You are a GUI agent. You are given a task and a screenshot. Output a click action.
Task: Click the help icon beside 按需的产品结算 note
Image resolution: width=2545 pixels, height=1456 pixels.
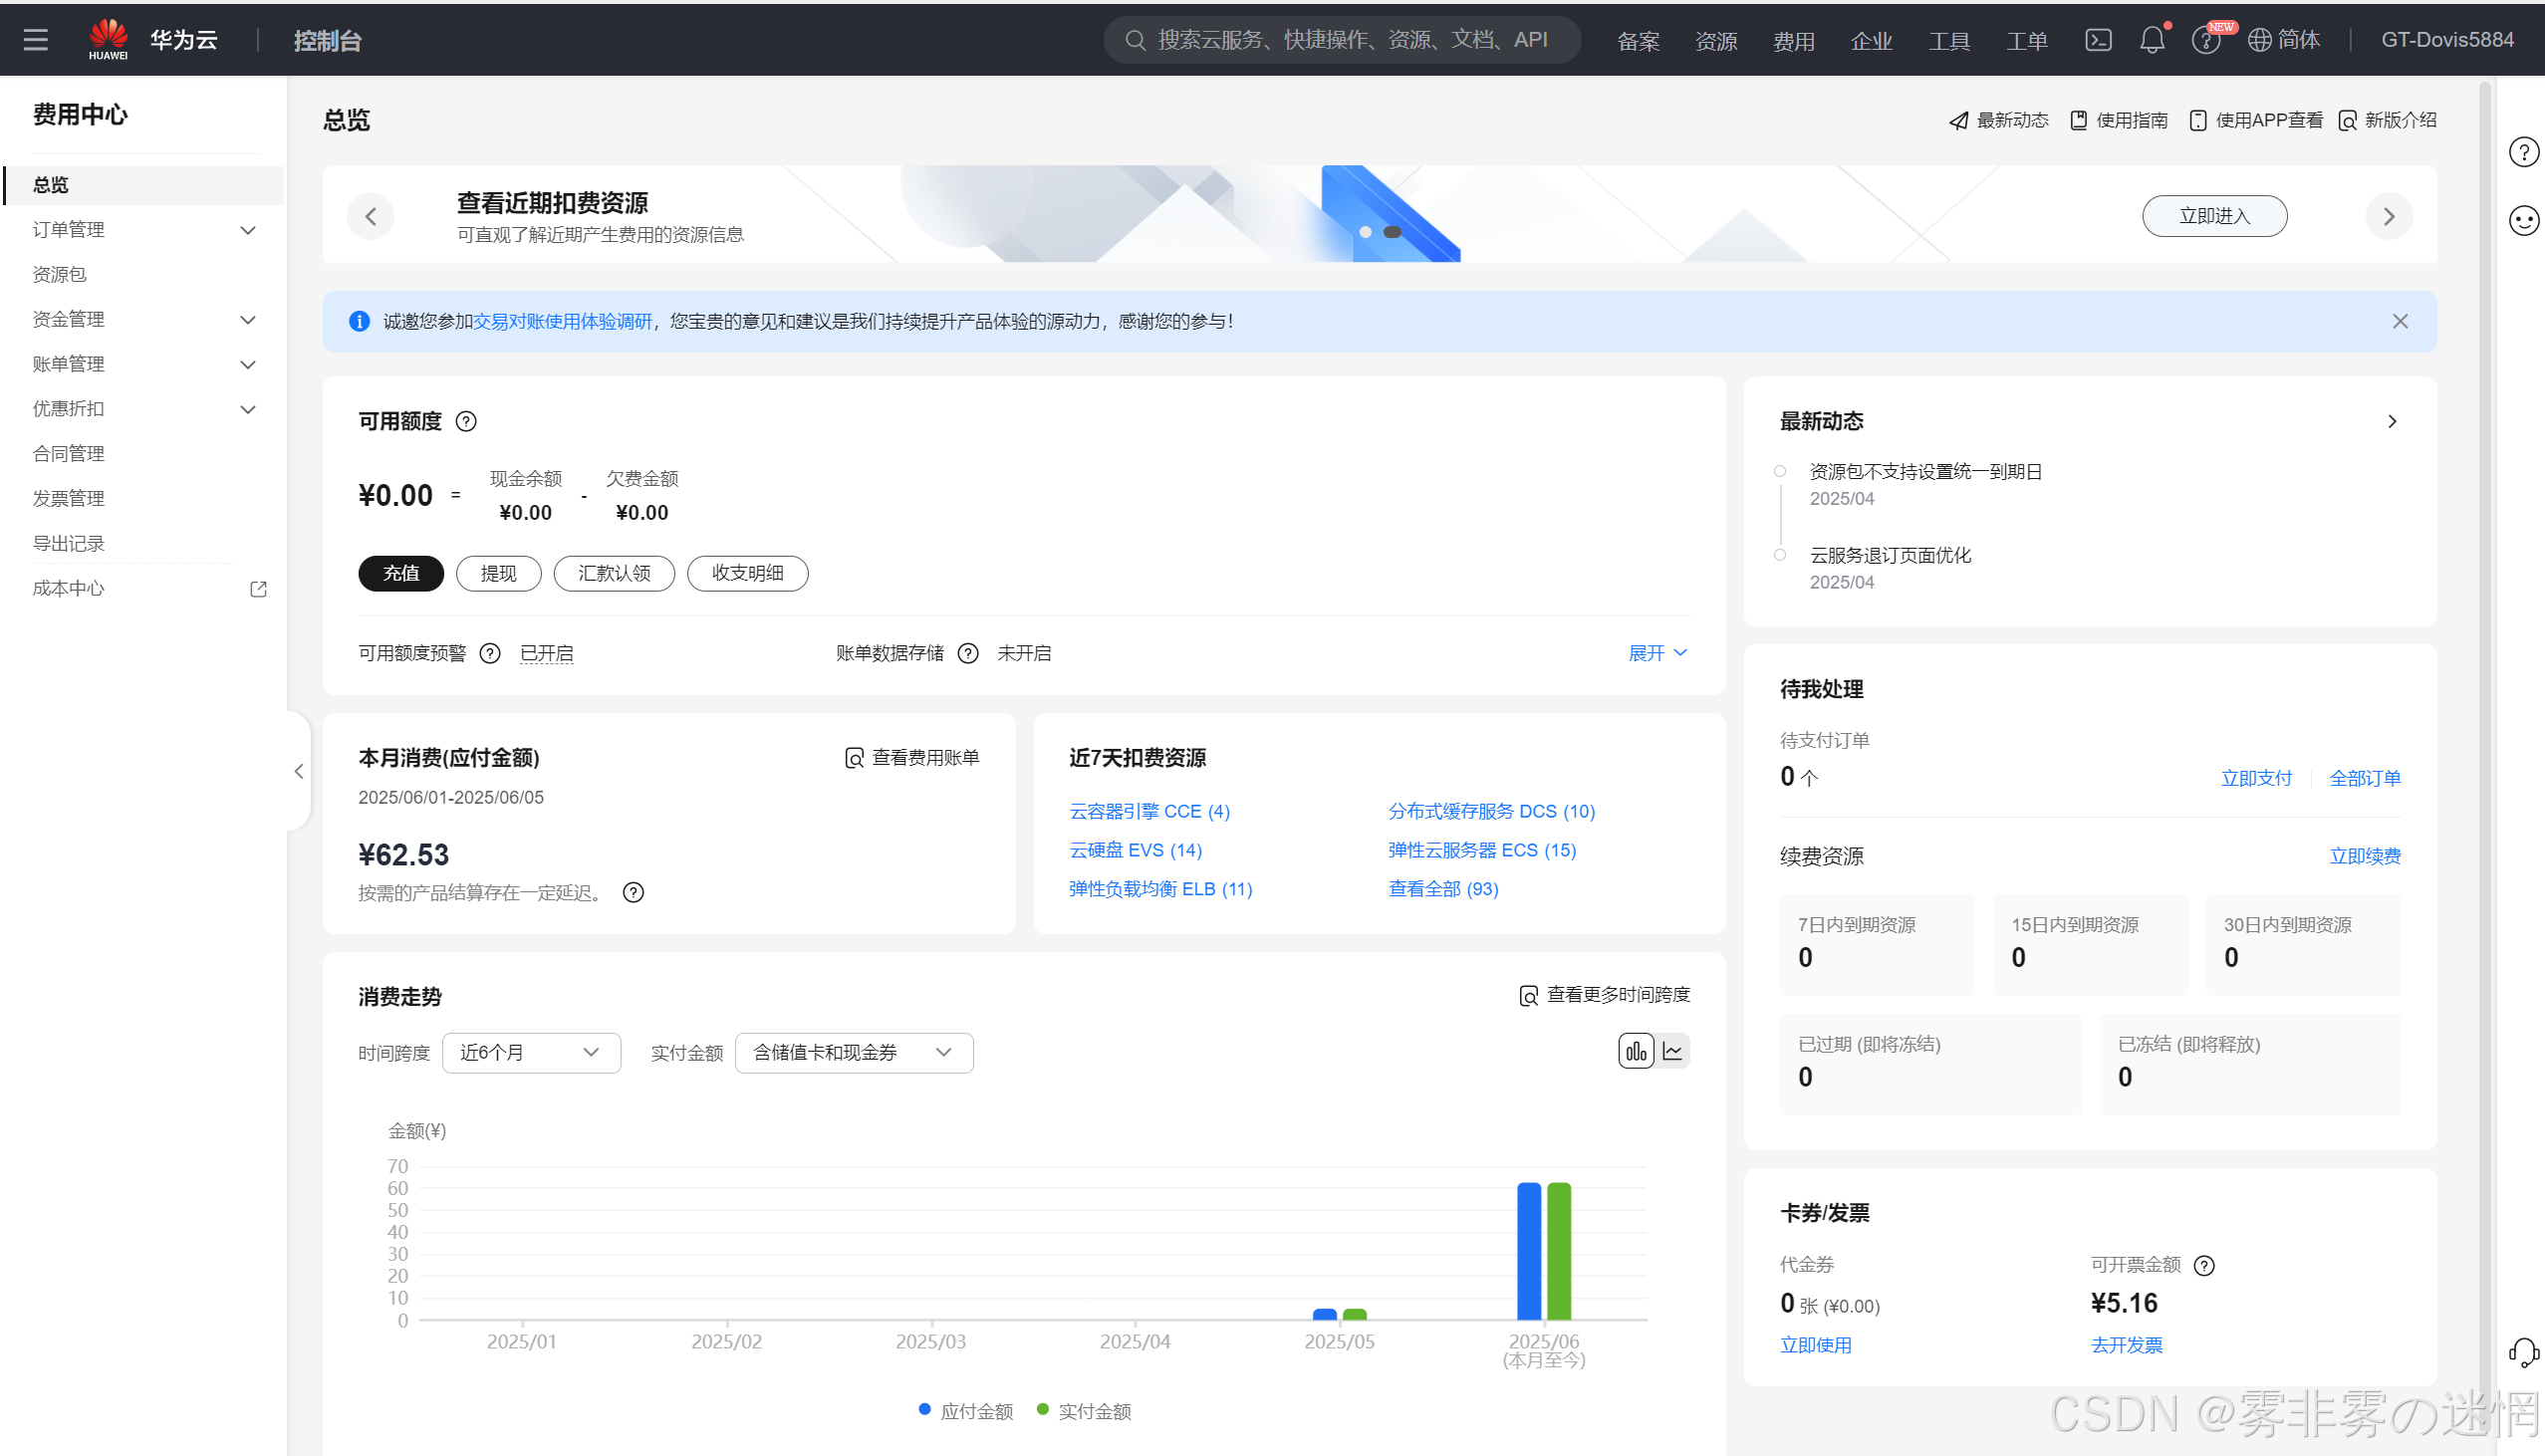[633, 892]
